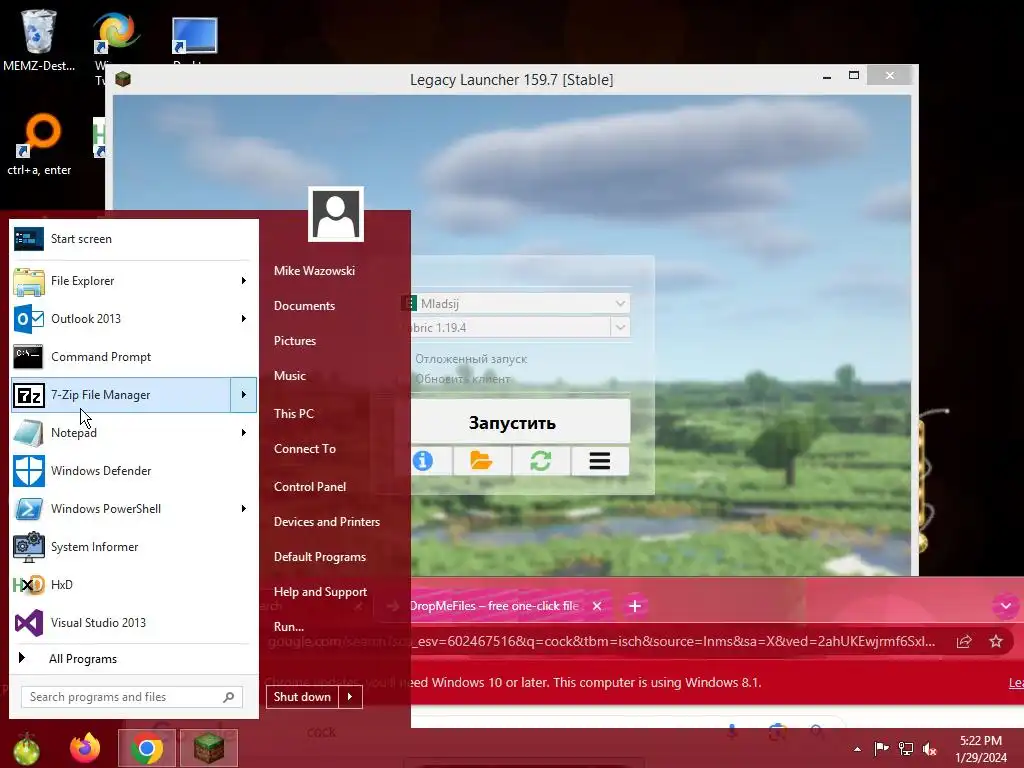The image size is (1024, 768).
Task: Open 7-Zip File Manager
Action: [121, 394]
